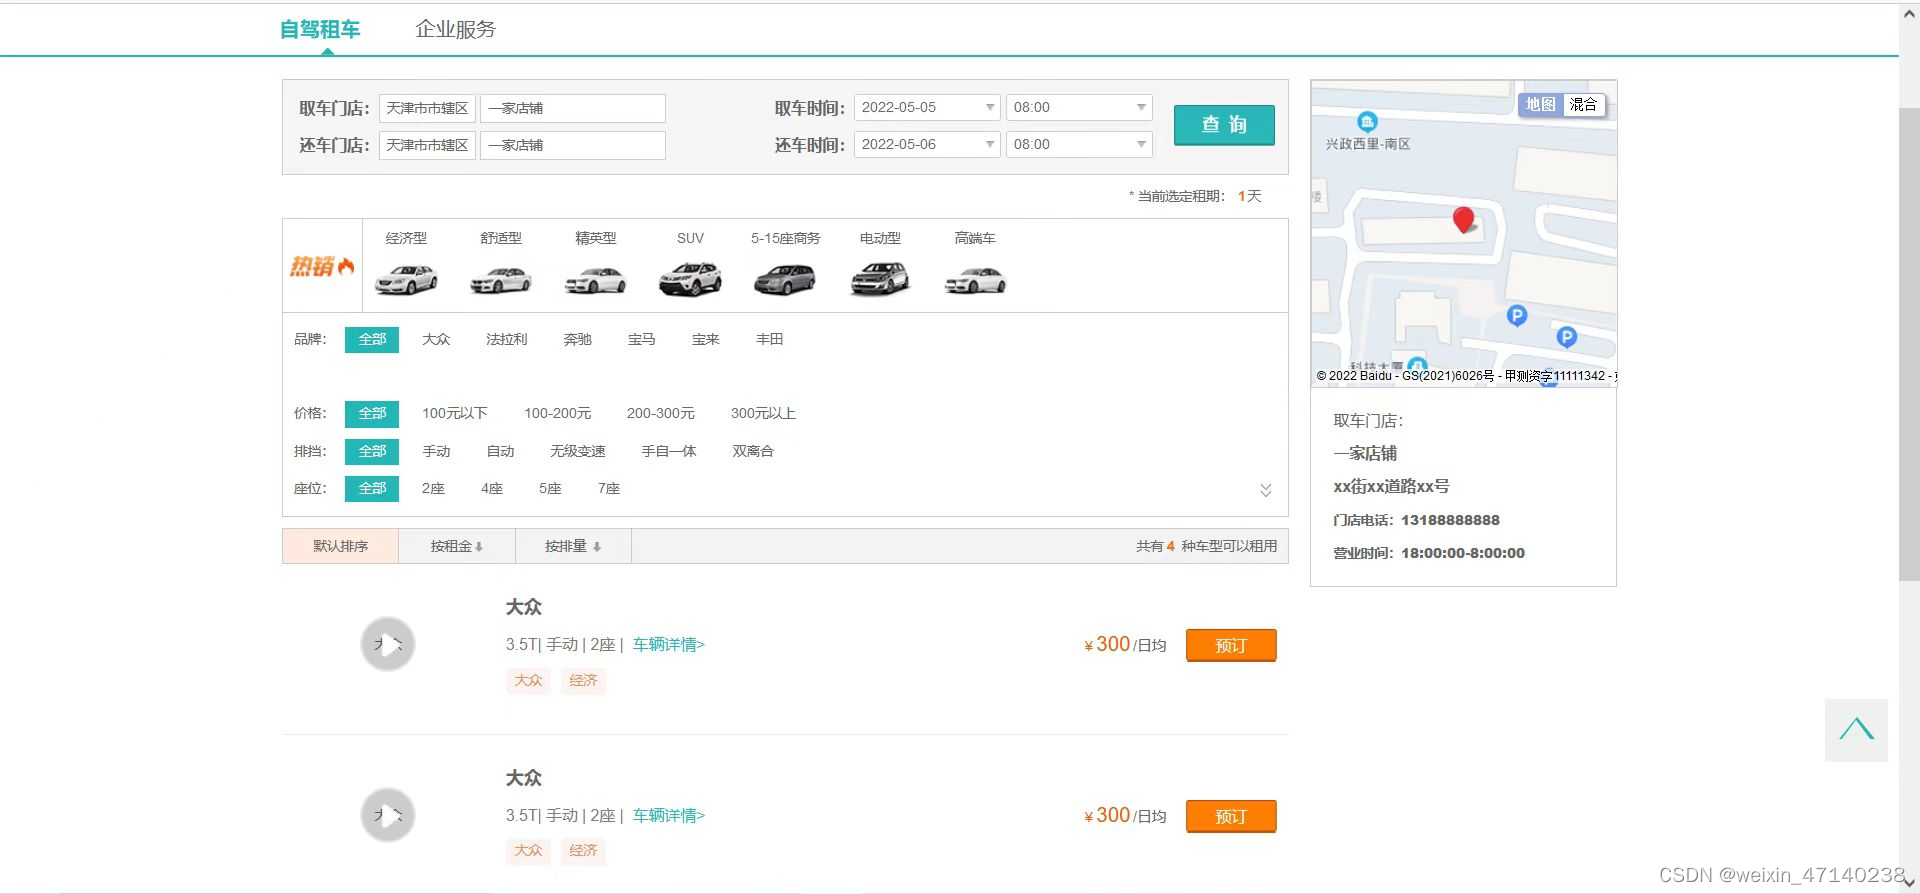The width and height of the screenshot is (1920, 894).
Task: Filter price 100元以下
Action: 455,414
